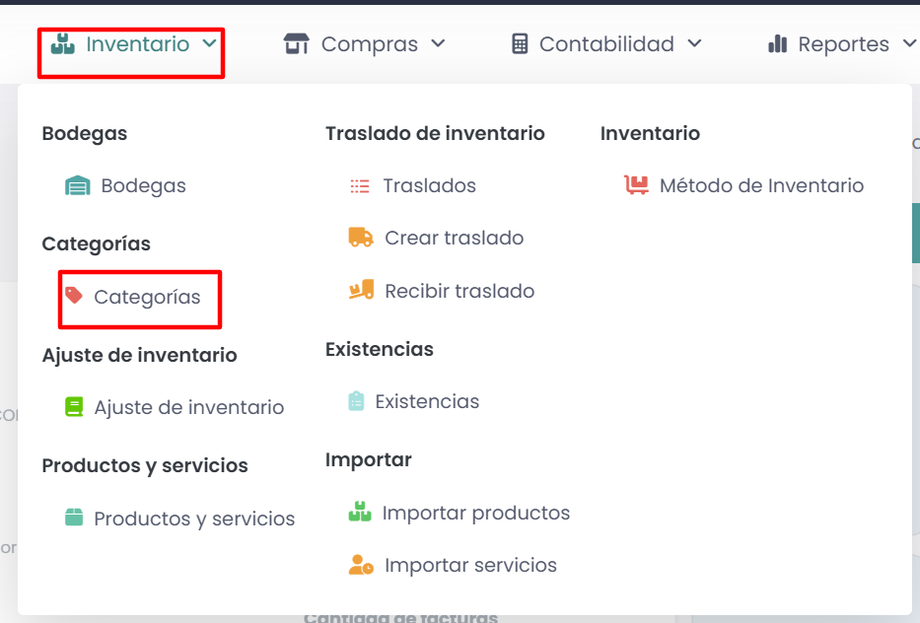Click the clipboard Existencias icon
This screenshot has width=920, height=623.
point(356,401)
